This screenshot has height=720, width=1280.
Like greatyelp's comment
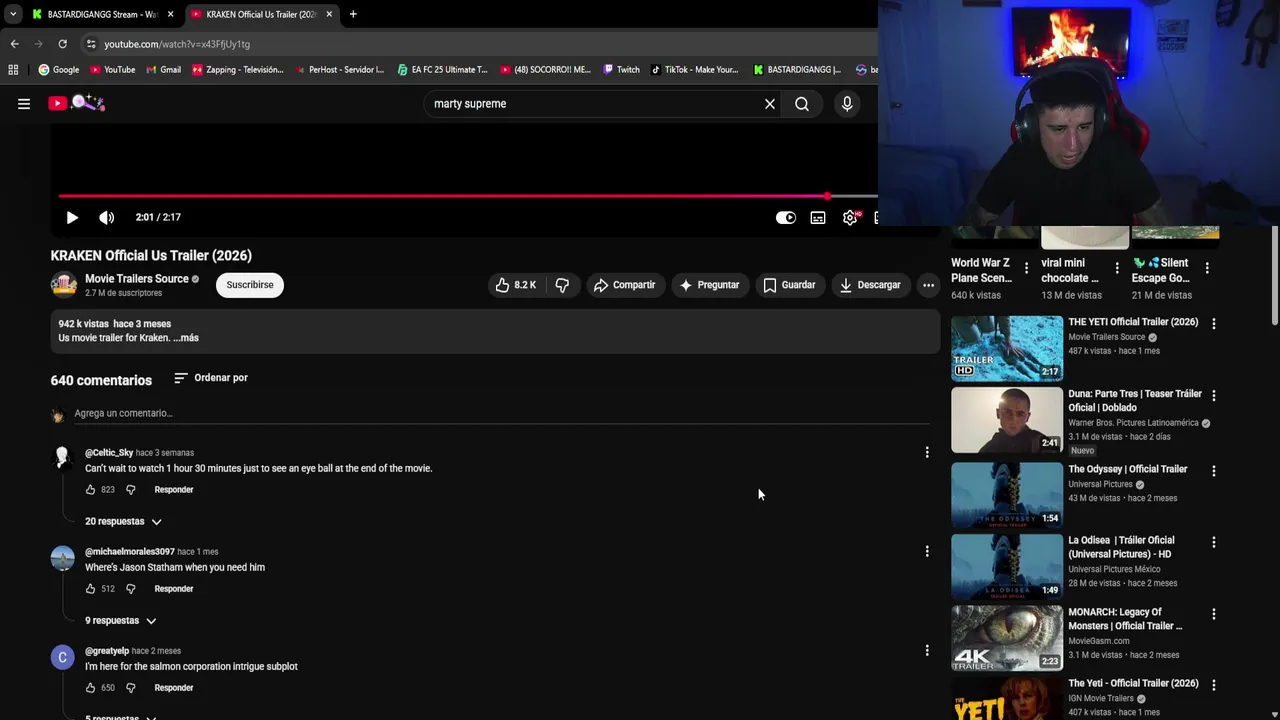(91, 688)
